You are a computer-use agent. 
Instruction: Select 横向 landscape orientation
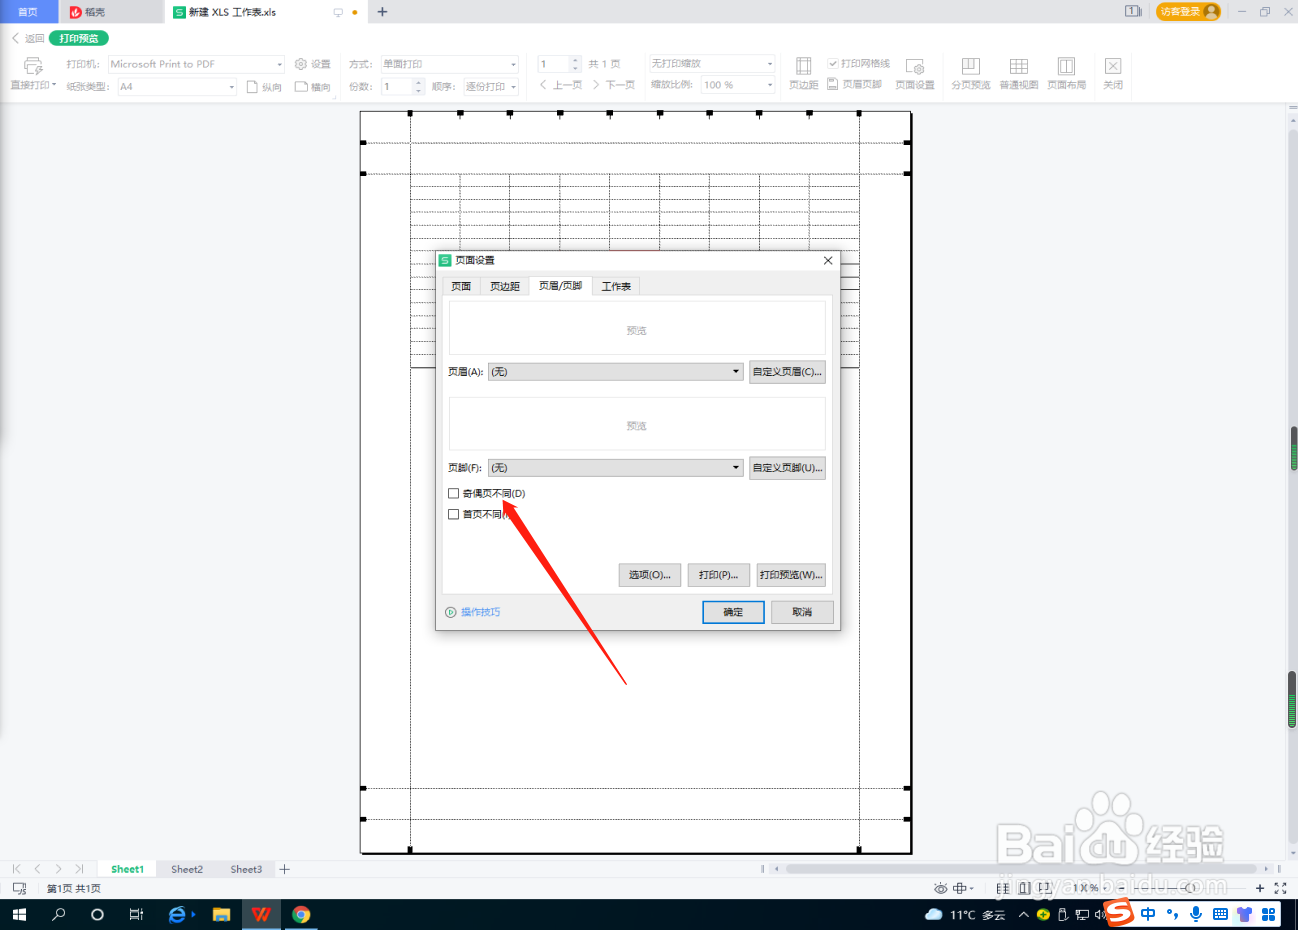[x=312, y=87]
